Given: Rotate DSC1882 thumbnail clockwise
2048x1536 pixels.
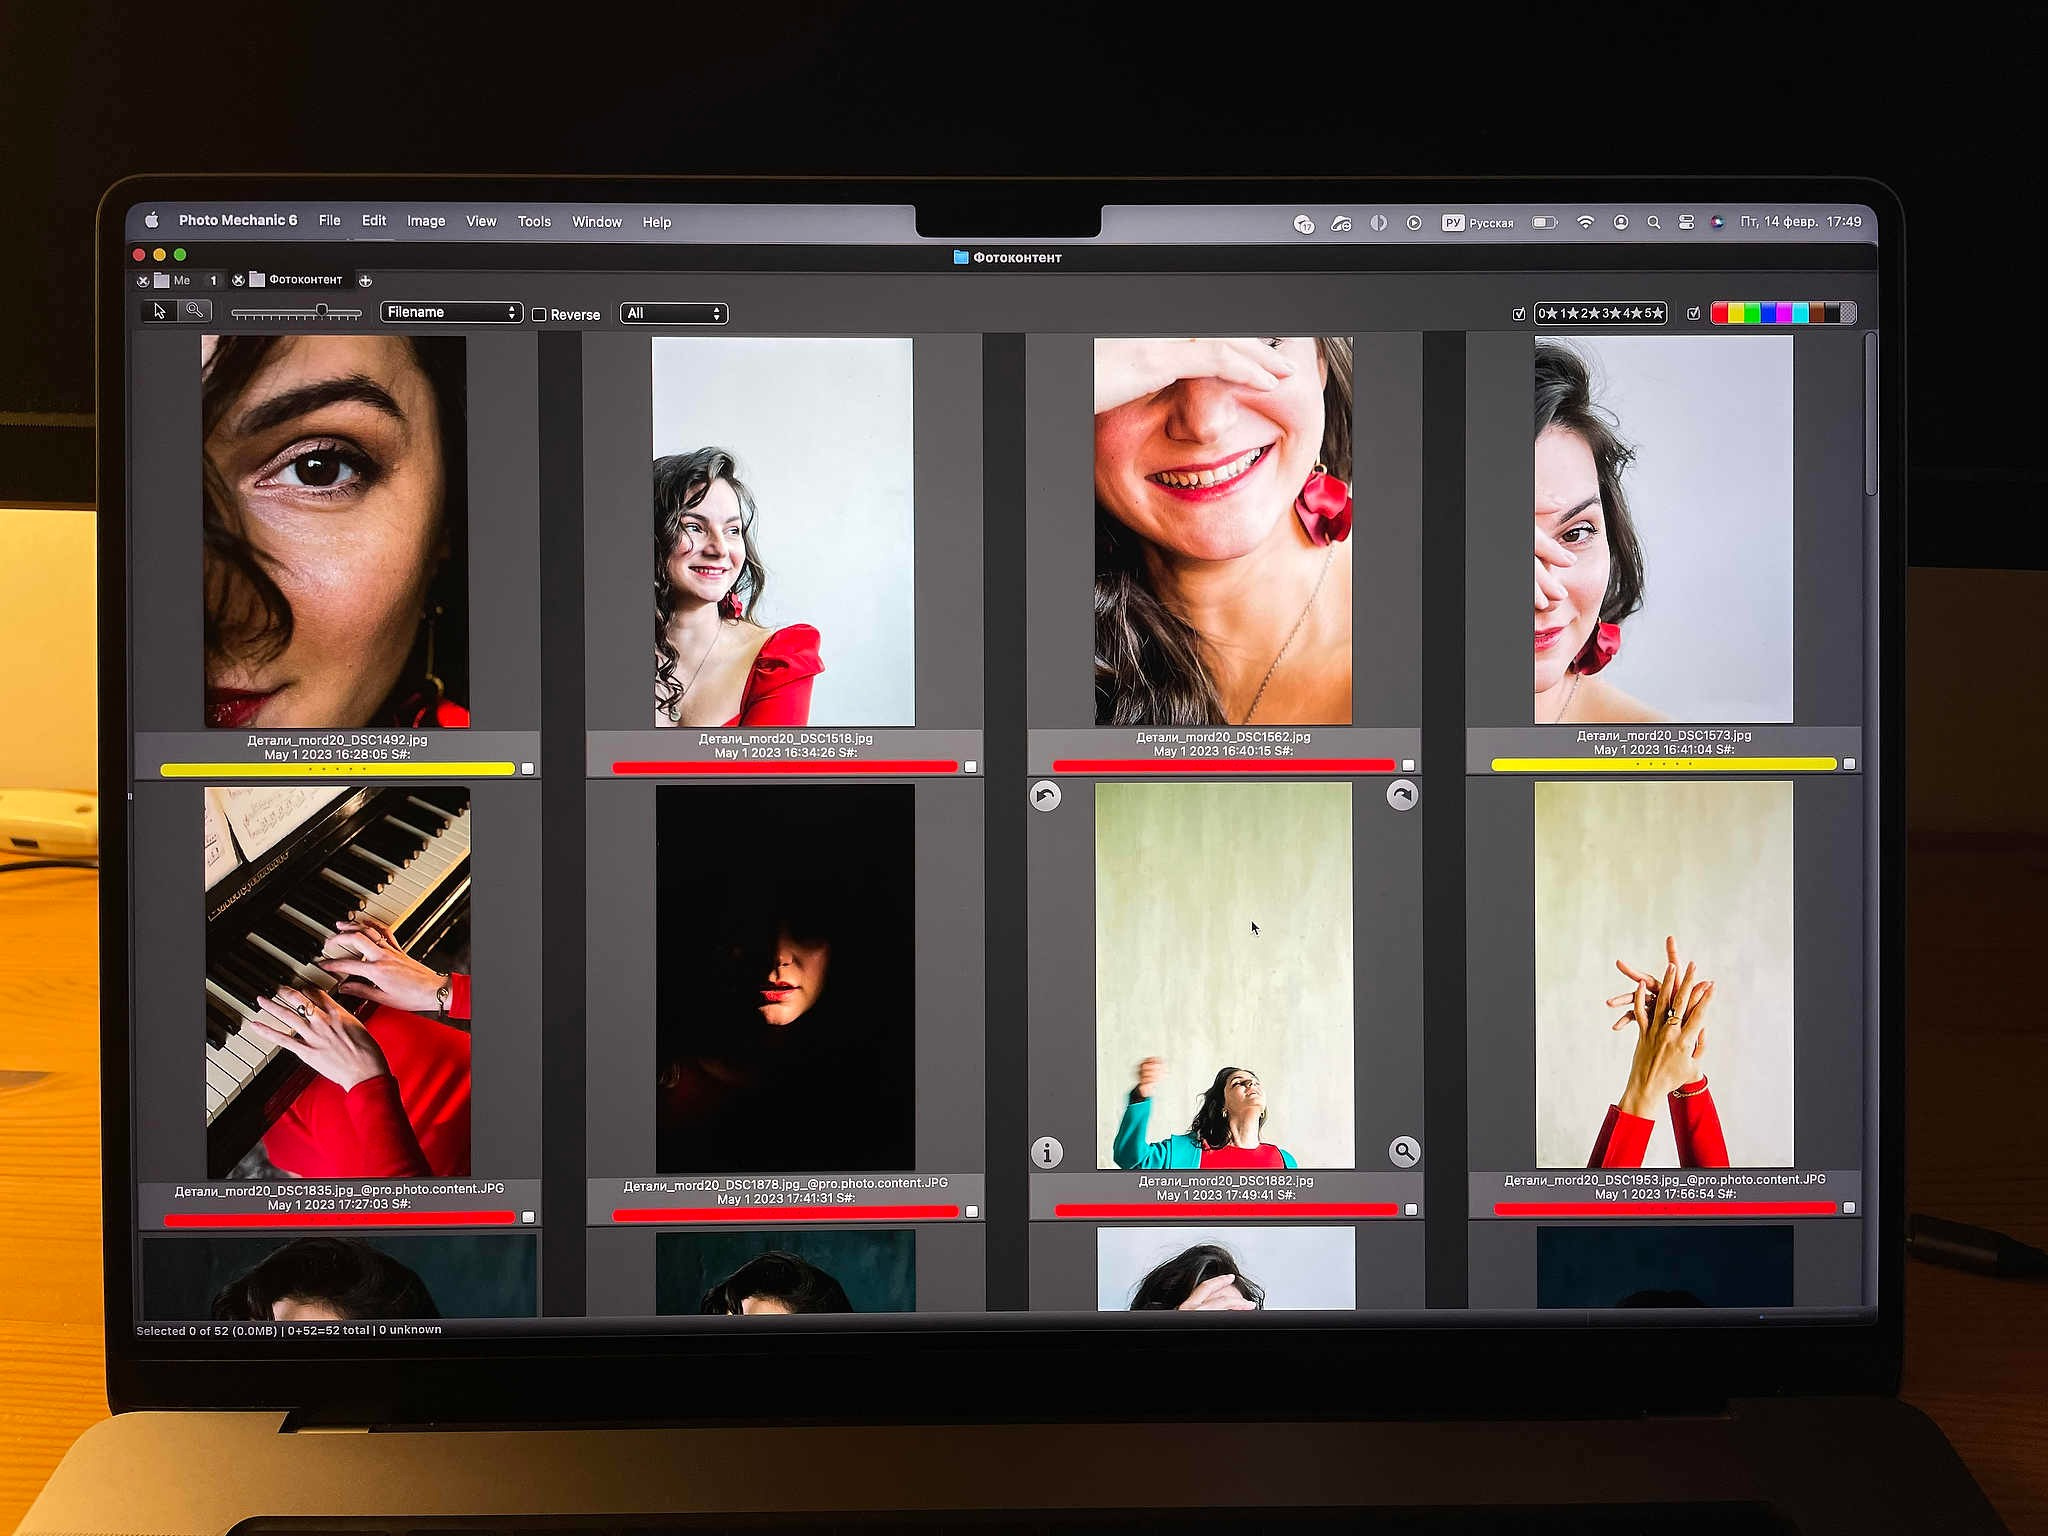Looking at the screenshot, I should click(1402, 795).
